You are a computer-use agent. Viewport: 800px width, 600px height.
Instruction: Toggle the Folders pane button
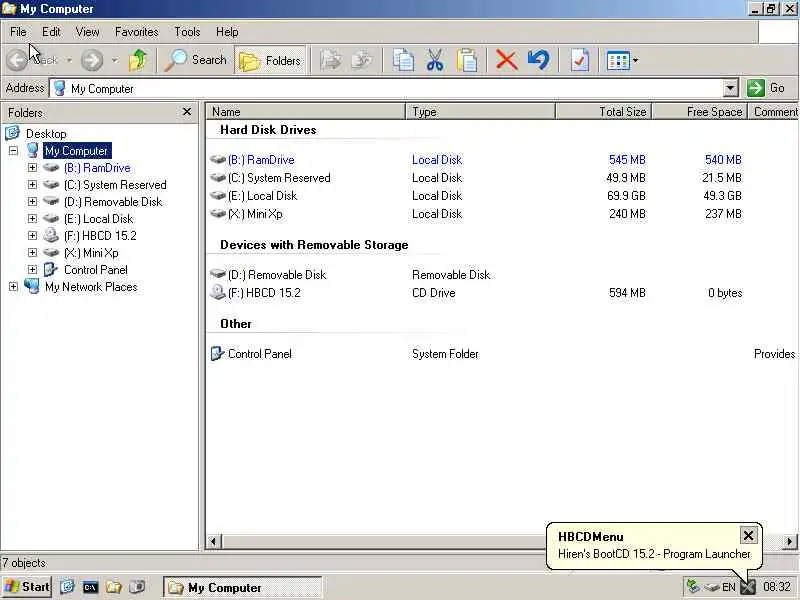pos(270,60)
